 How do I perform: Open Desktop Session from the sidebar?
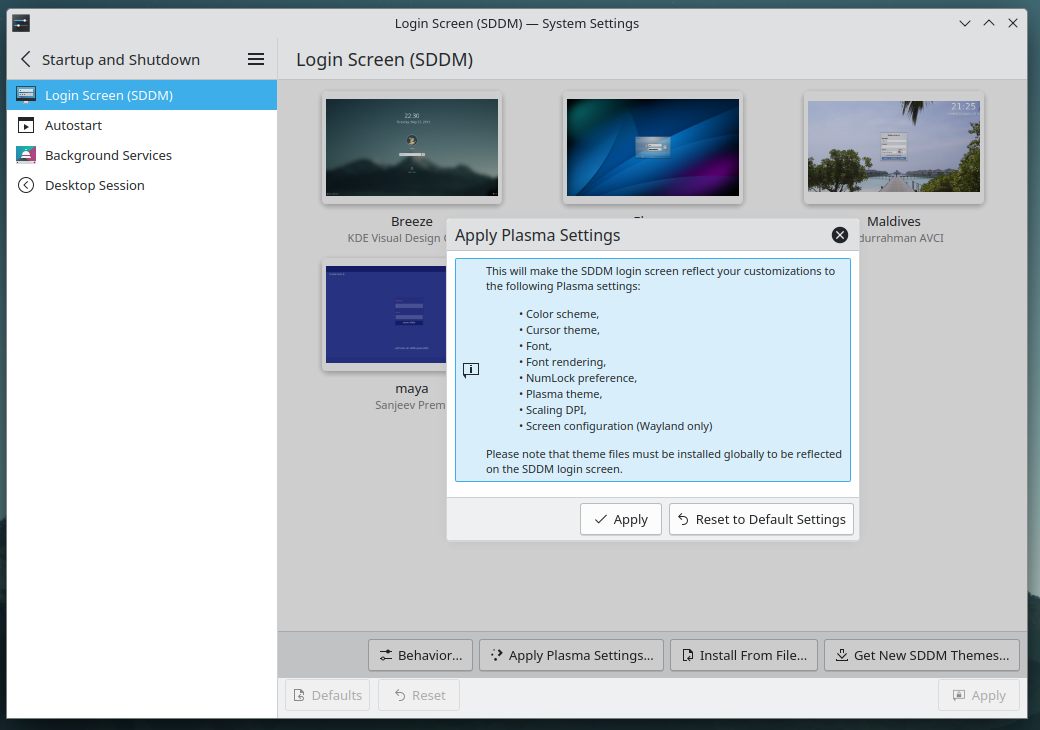[x=142, y=185]
